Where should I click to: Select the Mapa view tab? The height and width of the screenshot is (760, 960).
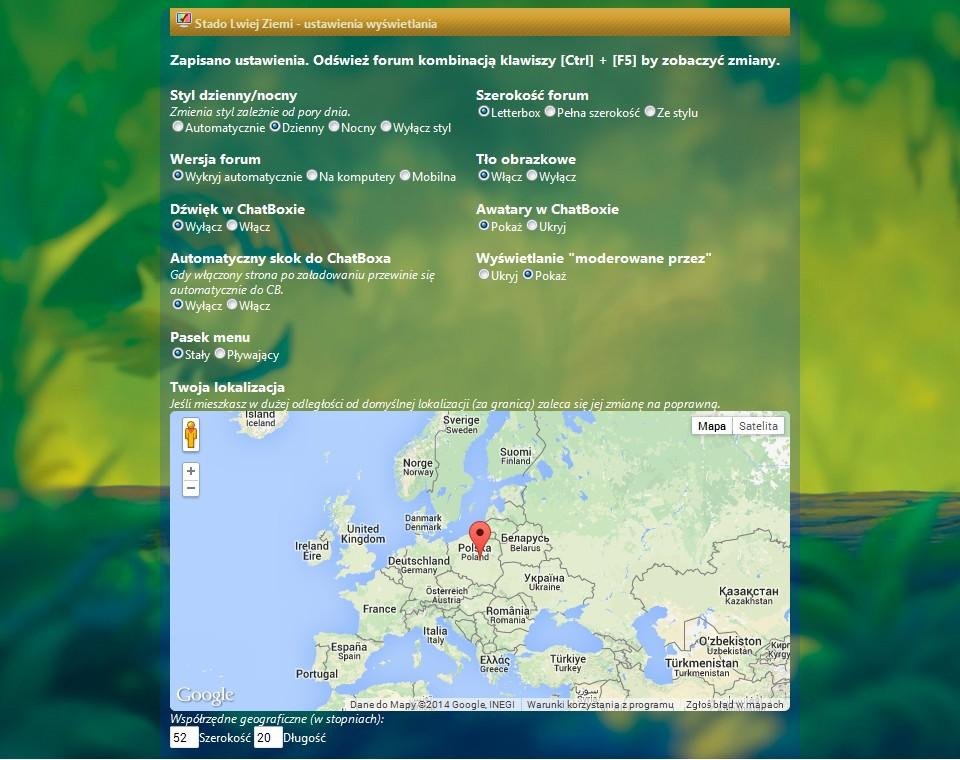[x=711, y=425]
